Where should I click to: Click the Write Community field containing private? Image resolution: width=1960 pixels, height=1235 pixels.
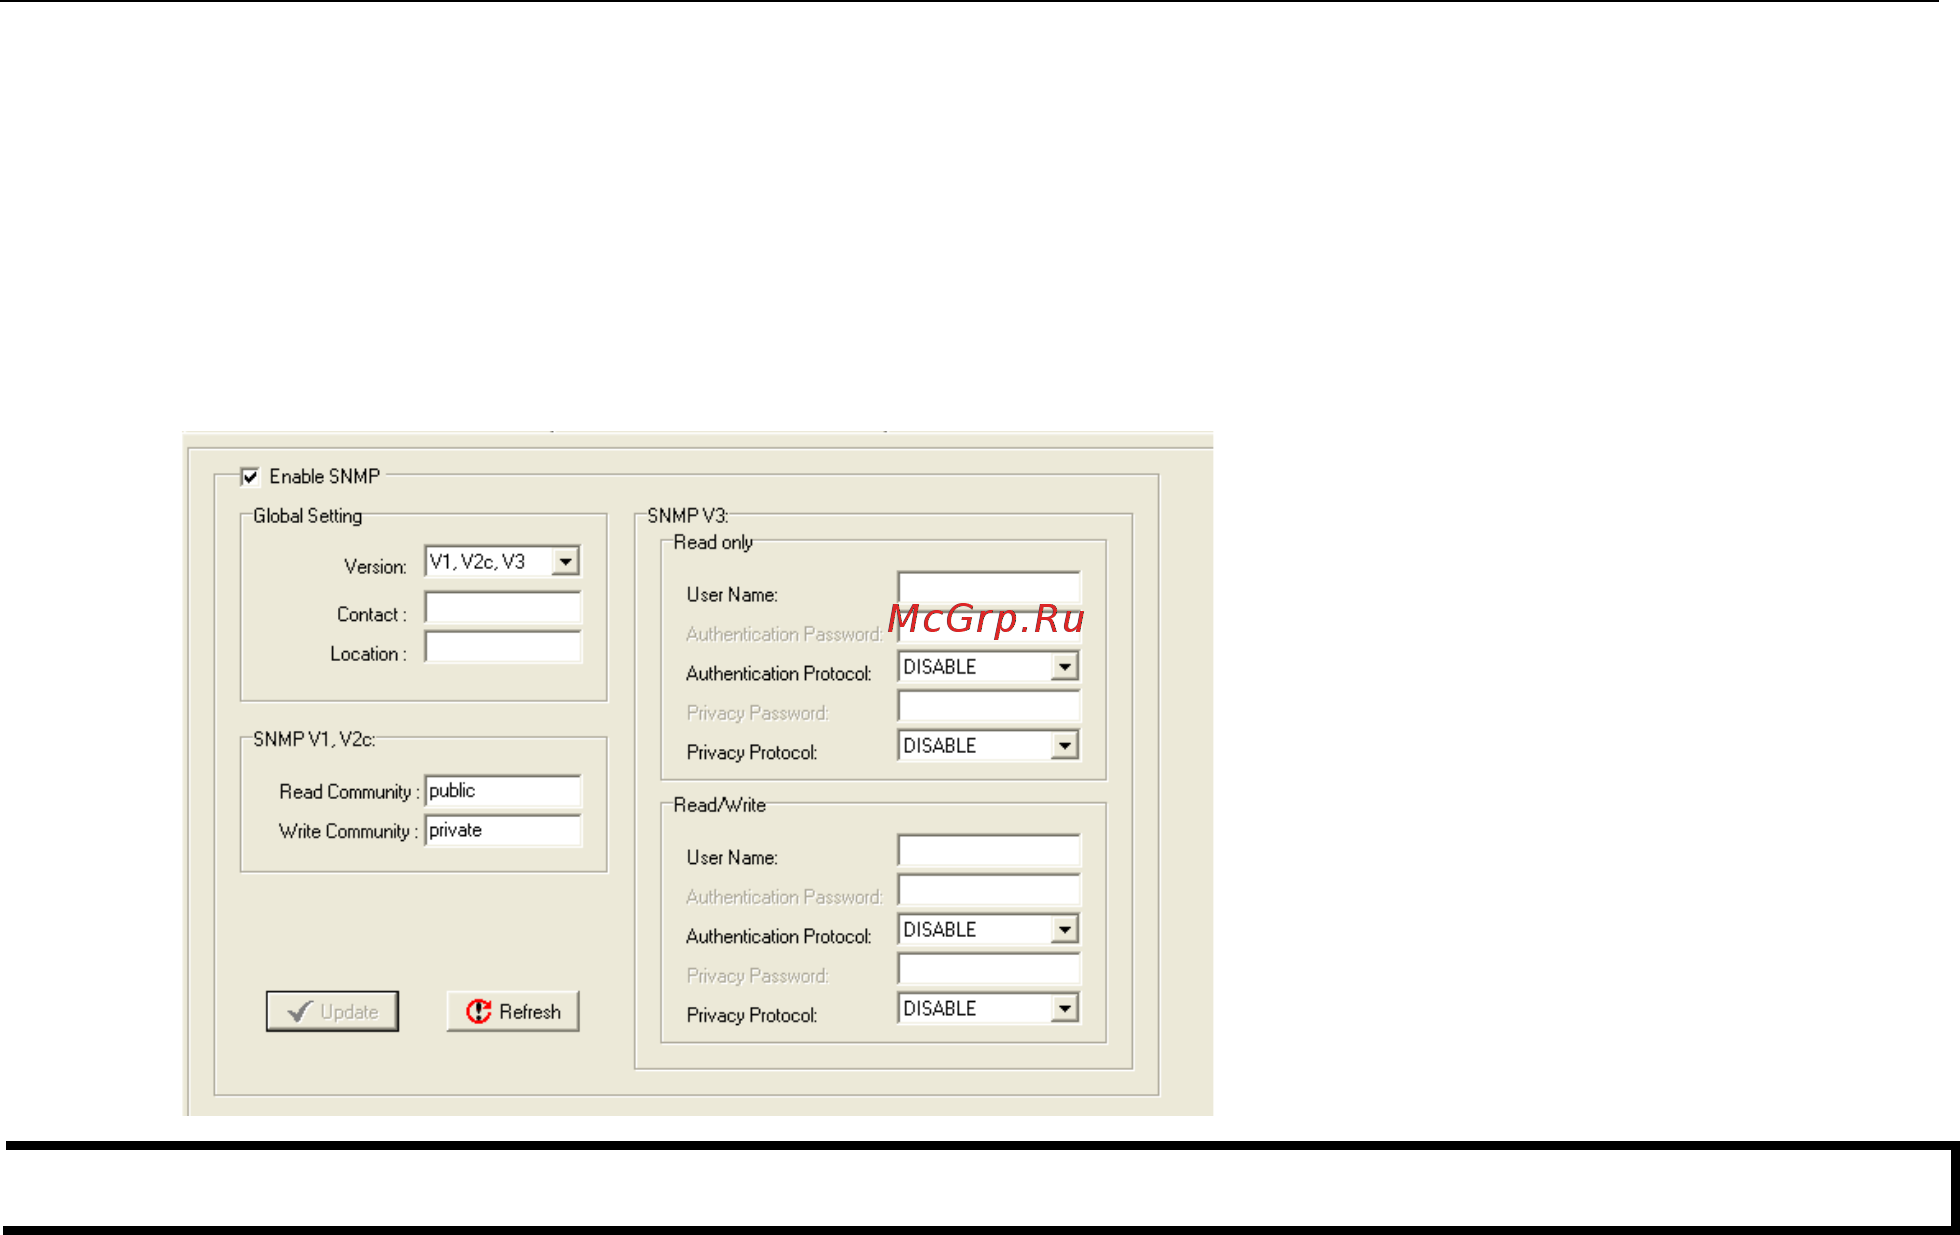coord(502,830)
